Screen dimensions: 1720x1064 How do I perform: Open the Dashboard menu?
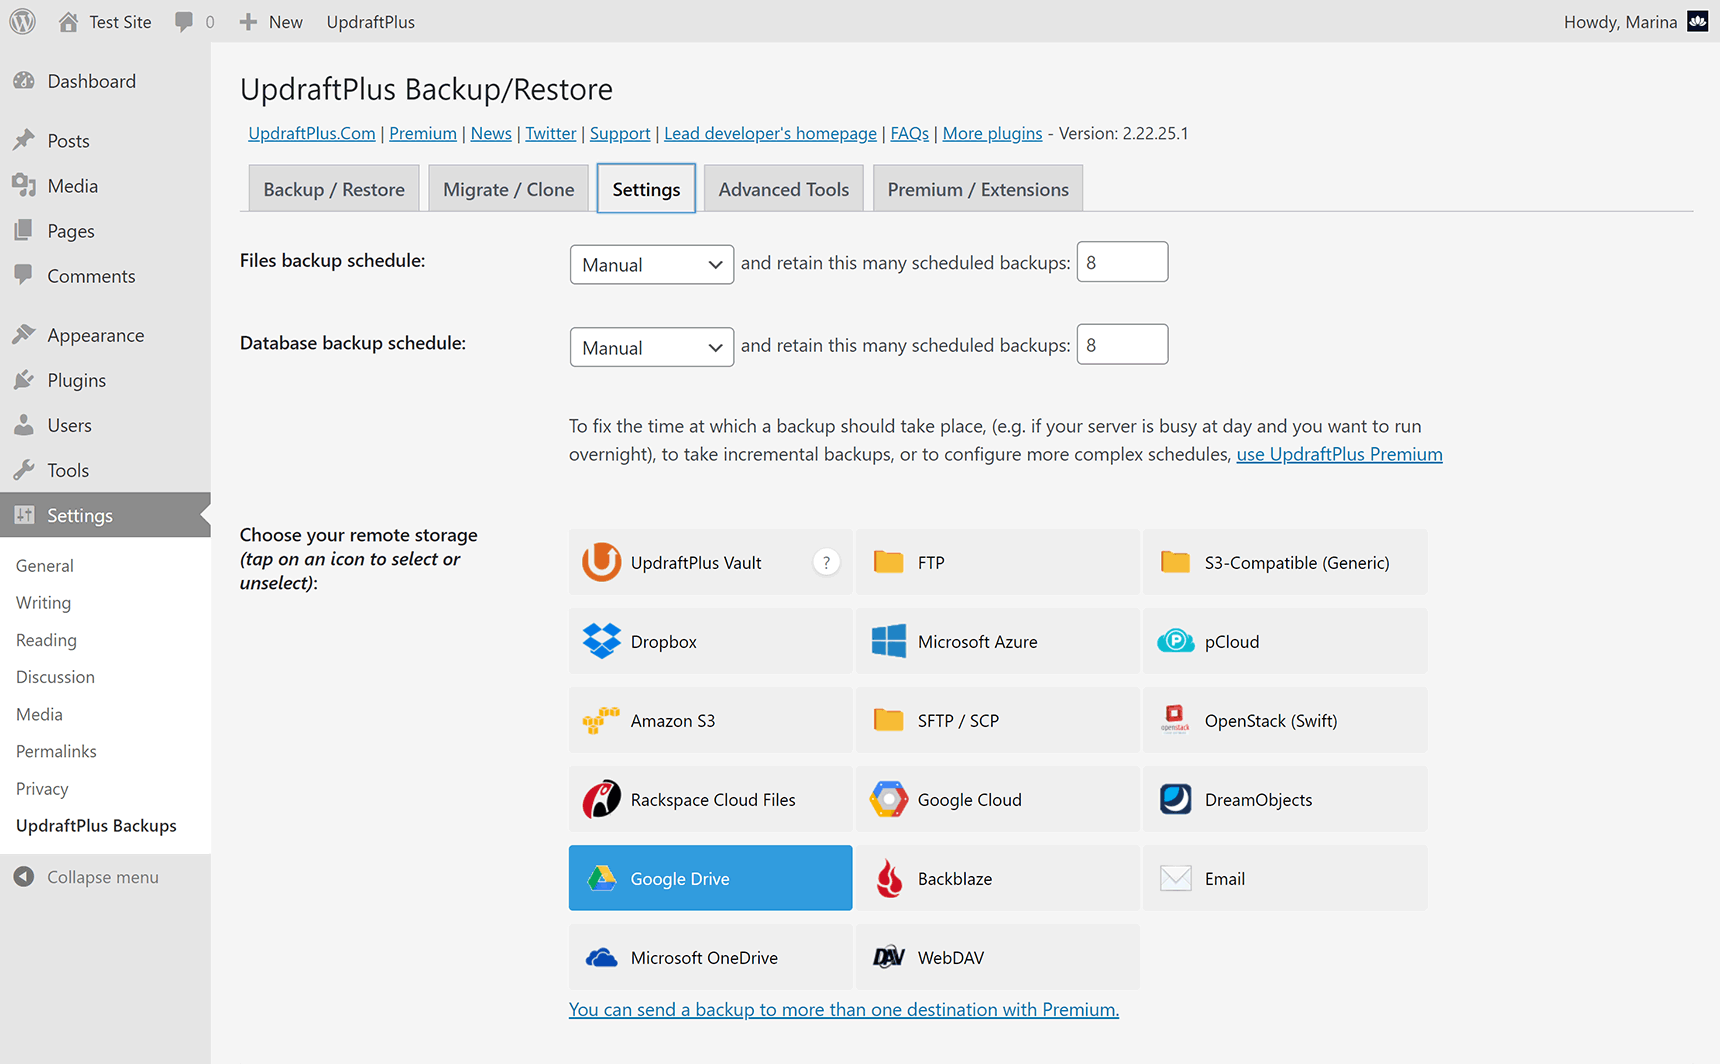click(105, 81)
